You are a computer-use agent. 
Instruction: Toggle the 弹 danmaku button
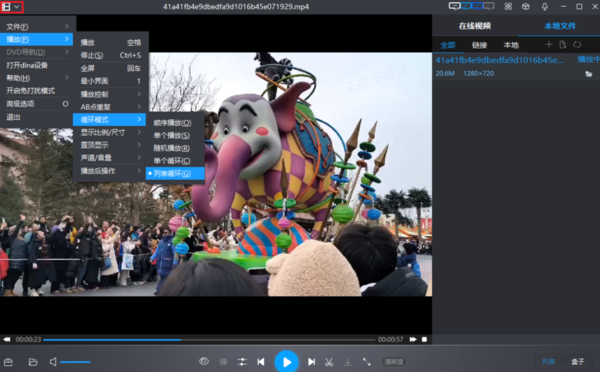(223, 362)
